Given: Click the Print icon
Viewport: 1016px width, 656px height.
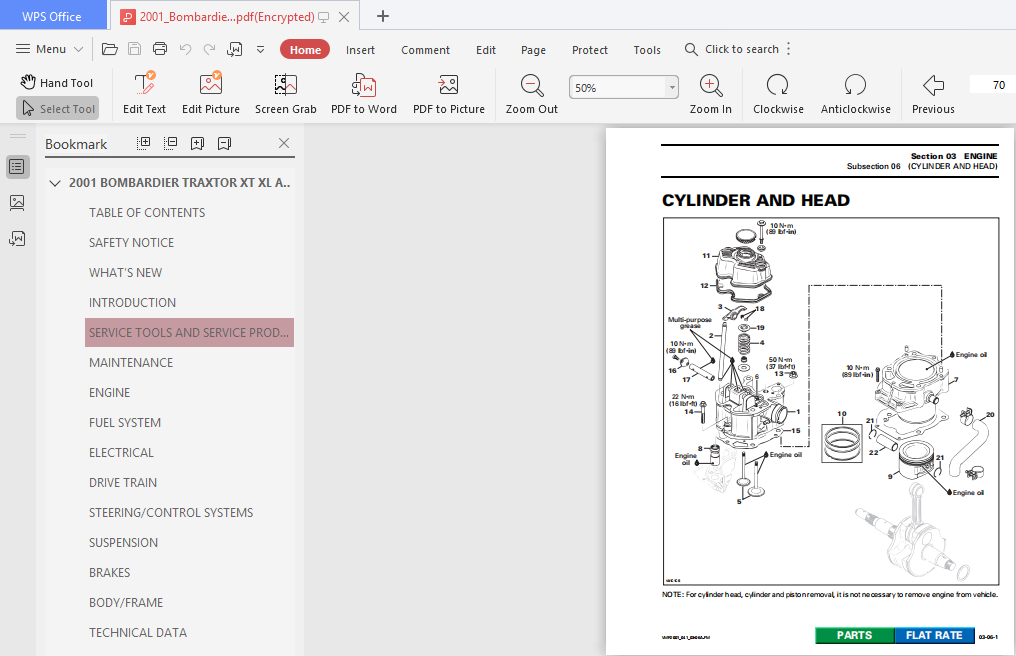Looking at the screenshot, I should click(x=159, y=49).
